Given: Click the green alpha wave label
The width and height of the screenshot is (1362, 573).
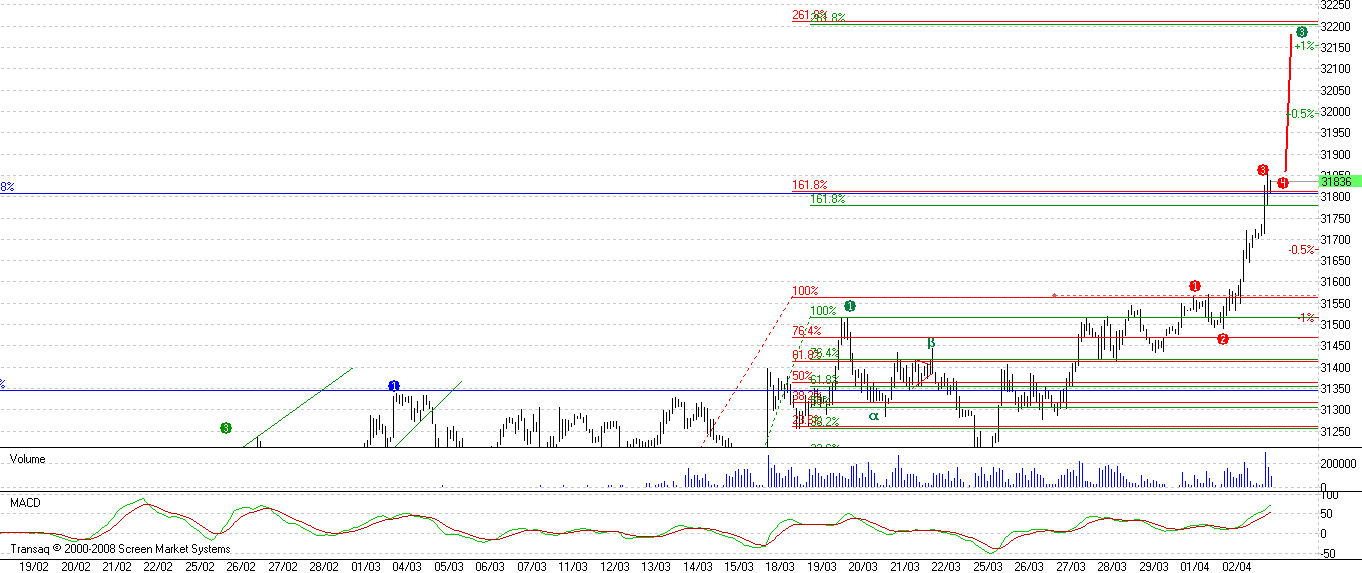Looking at the screenshot, I should [x=874, y=415].
